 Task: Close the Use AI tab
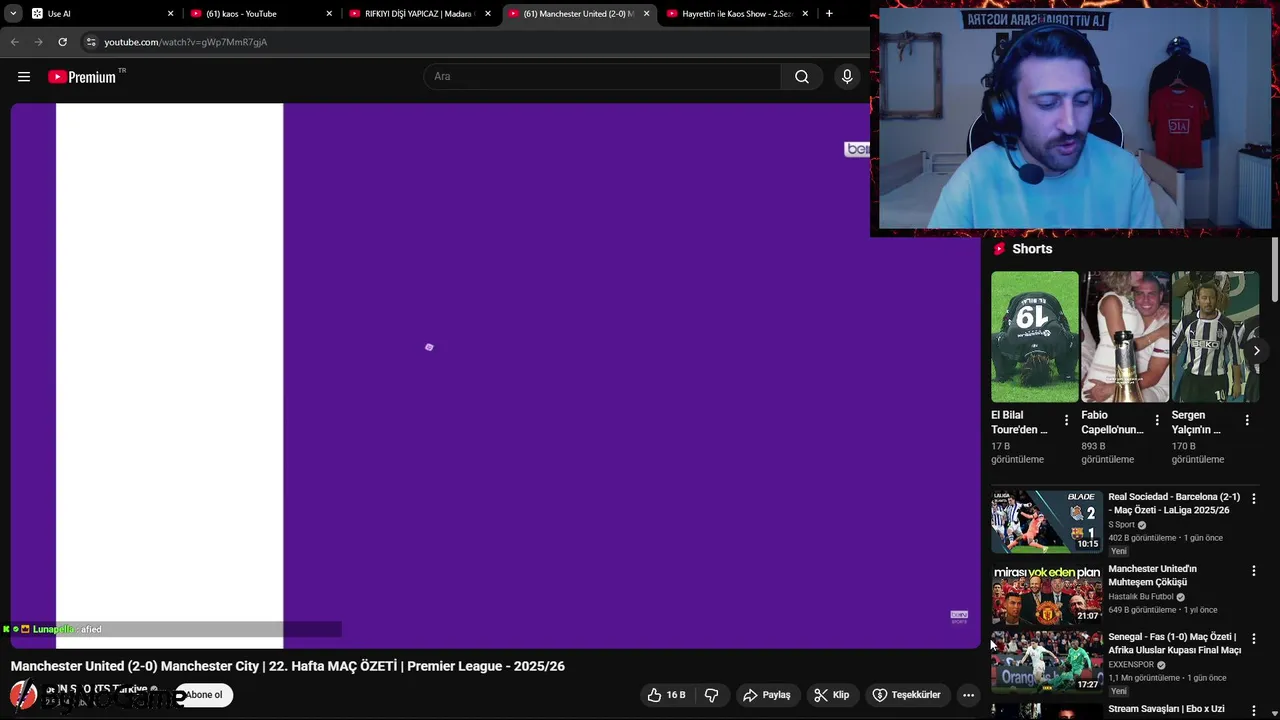pyautogui.click(x=170, y=14)
